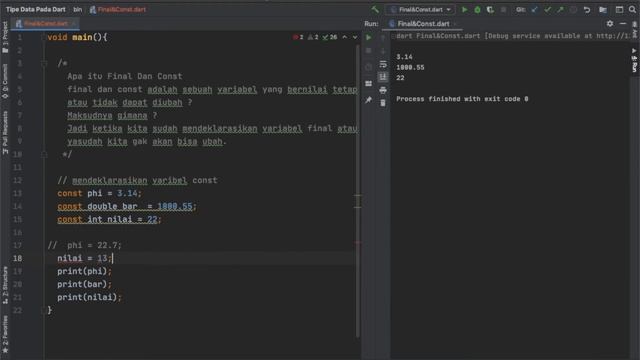
Task: Go up the stack trace in the Run panel
Action: (x=383, y=38)
